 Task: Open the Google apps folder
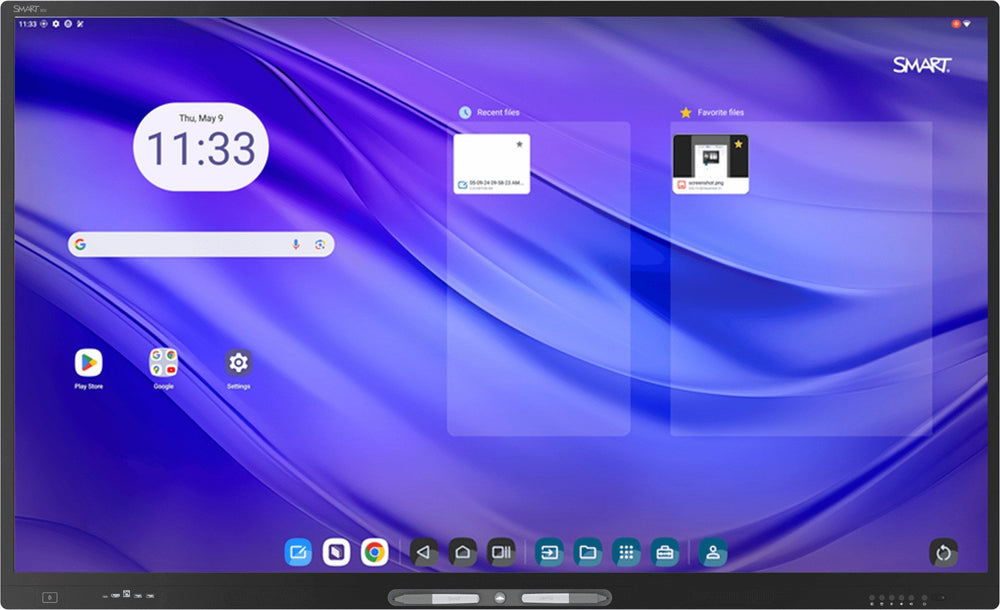coord(163,362)
